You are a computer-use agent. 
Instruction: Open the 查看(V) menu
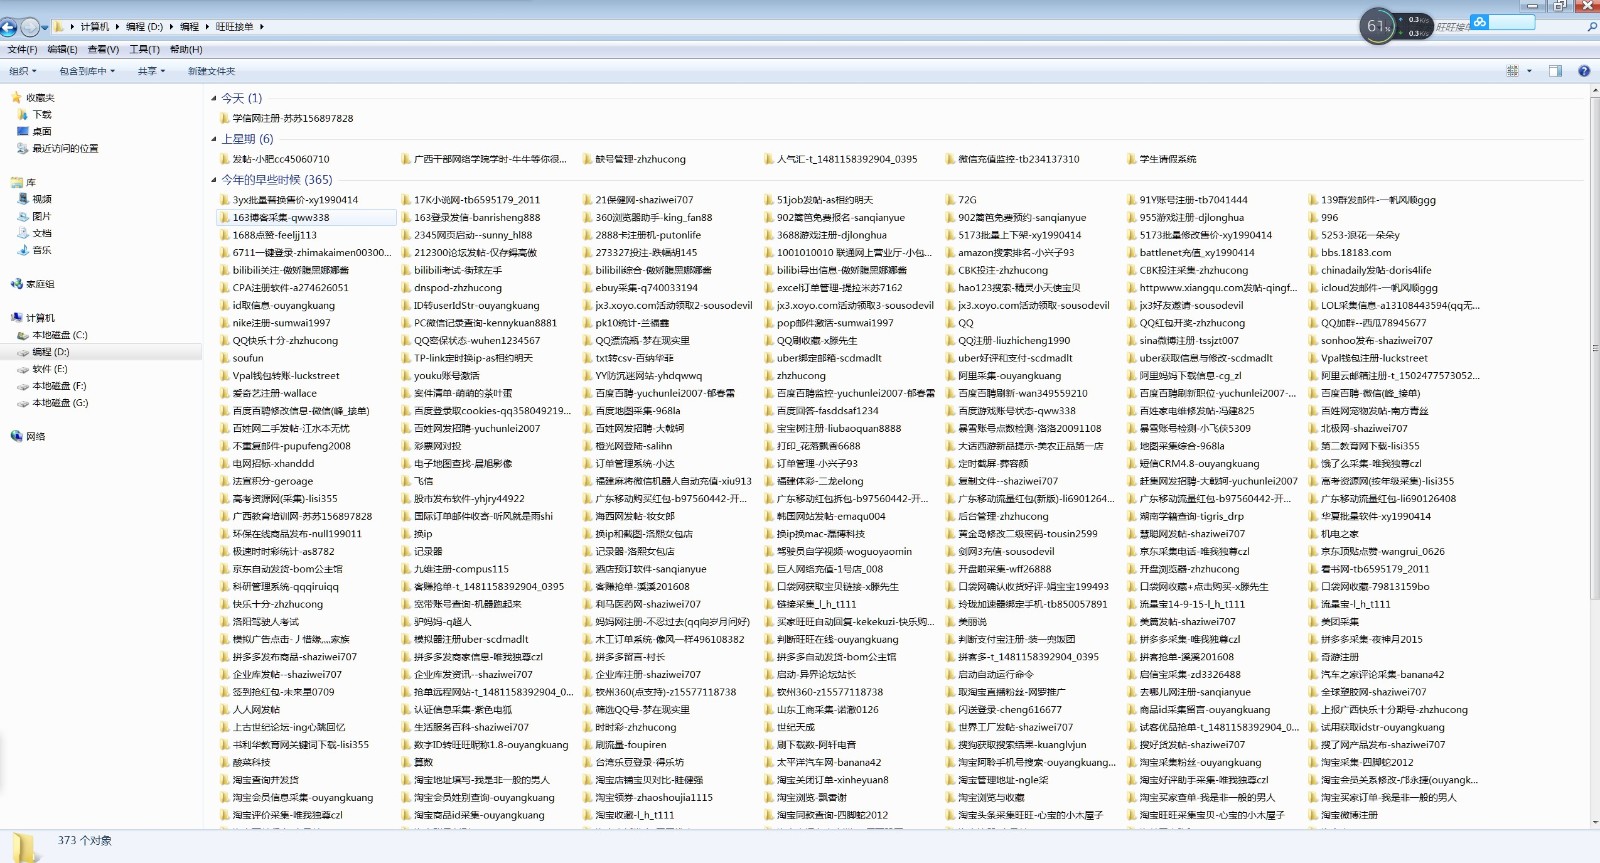point(103,49)
